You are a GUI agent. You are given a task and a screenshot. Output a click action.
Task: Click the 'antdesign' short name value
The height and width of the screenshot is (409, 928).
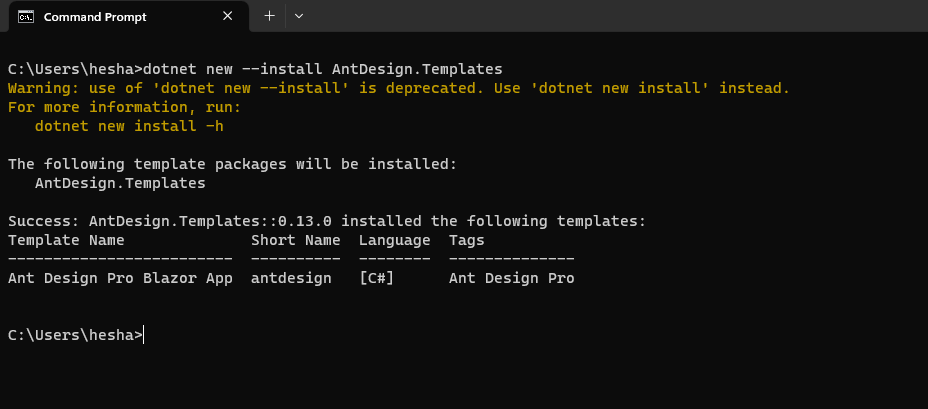291,278
